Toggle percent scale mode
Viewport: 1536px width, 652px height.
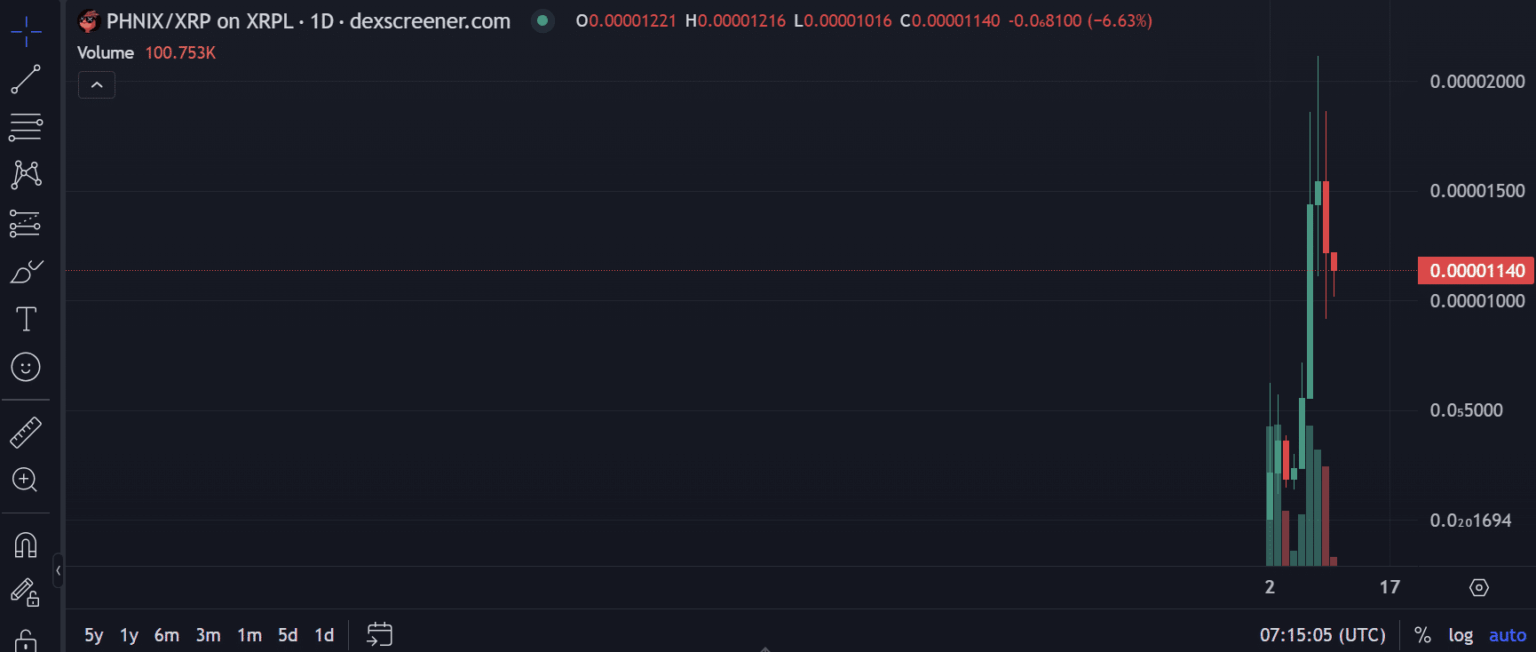click(x=1422, y=635)
